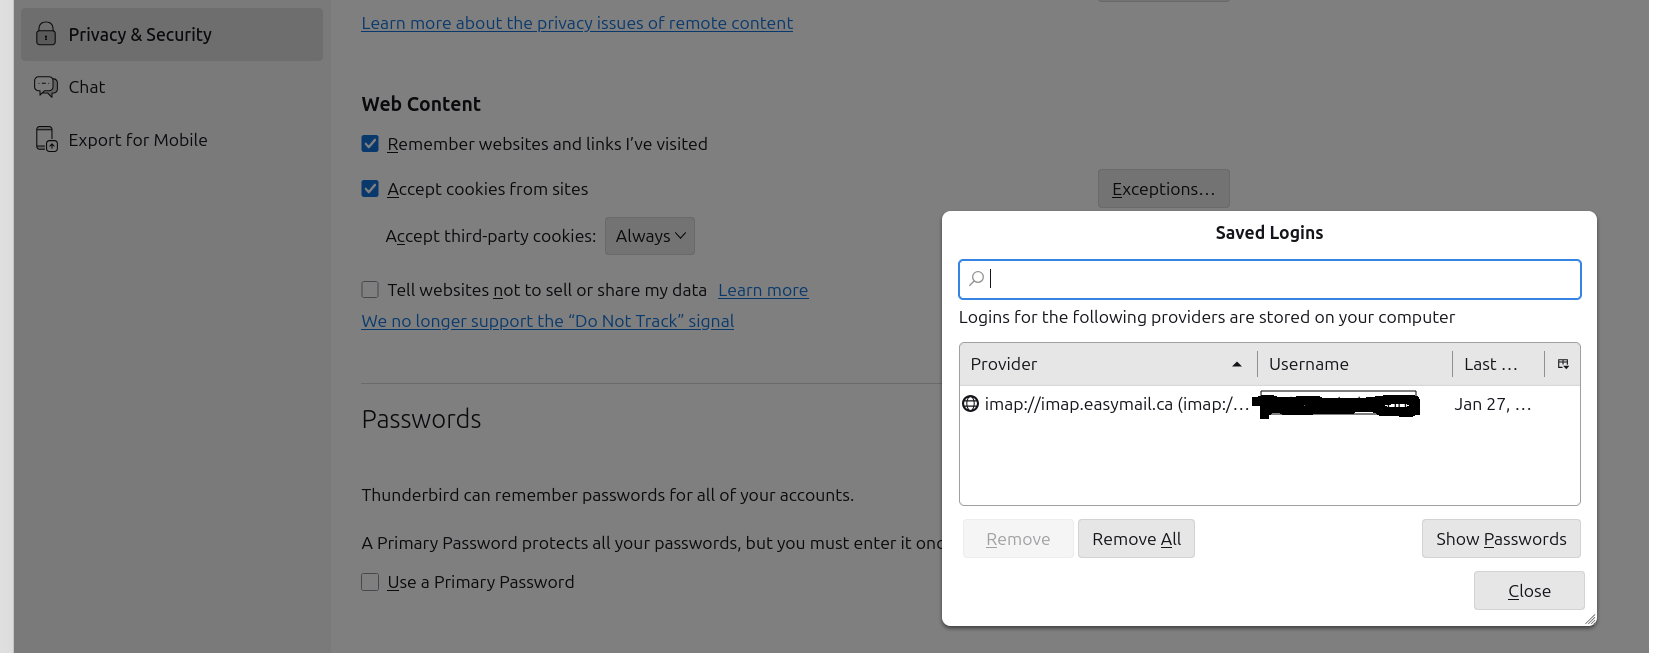The image size is (1667, 661).
Task: Check Use a Primary Password
Action: coord(370,582)
